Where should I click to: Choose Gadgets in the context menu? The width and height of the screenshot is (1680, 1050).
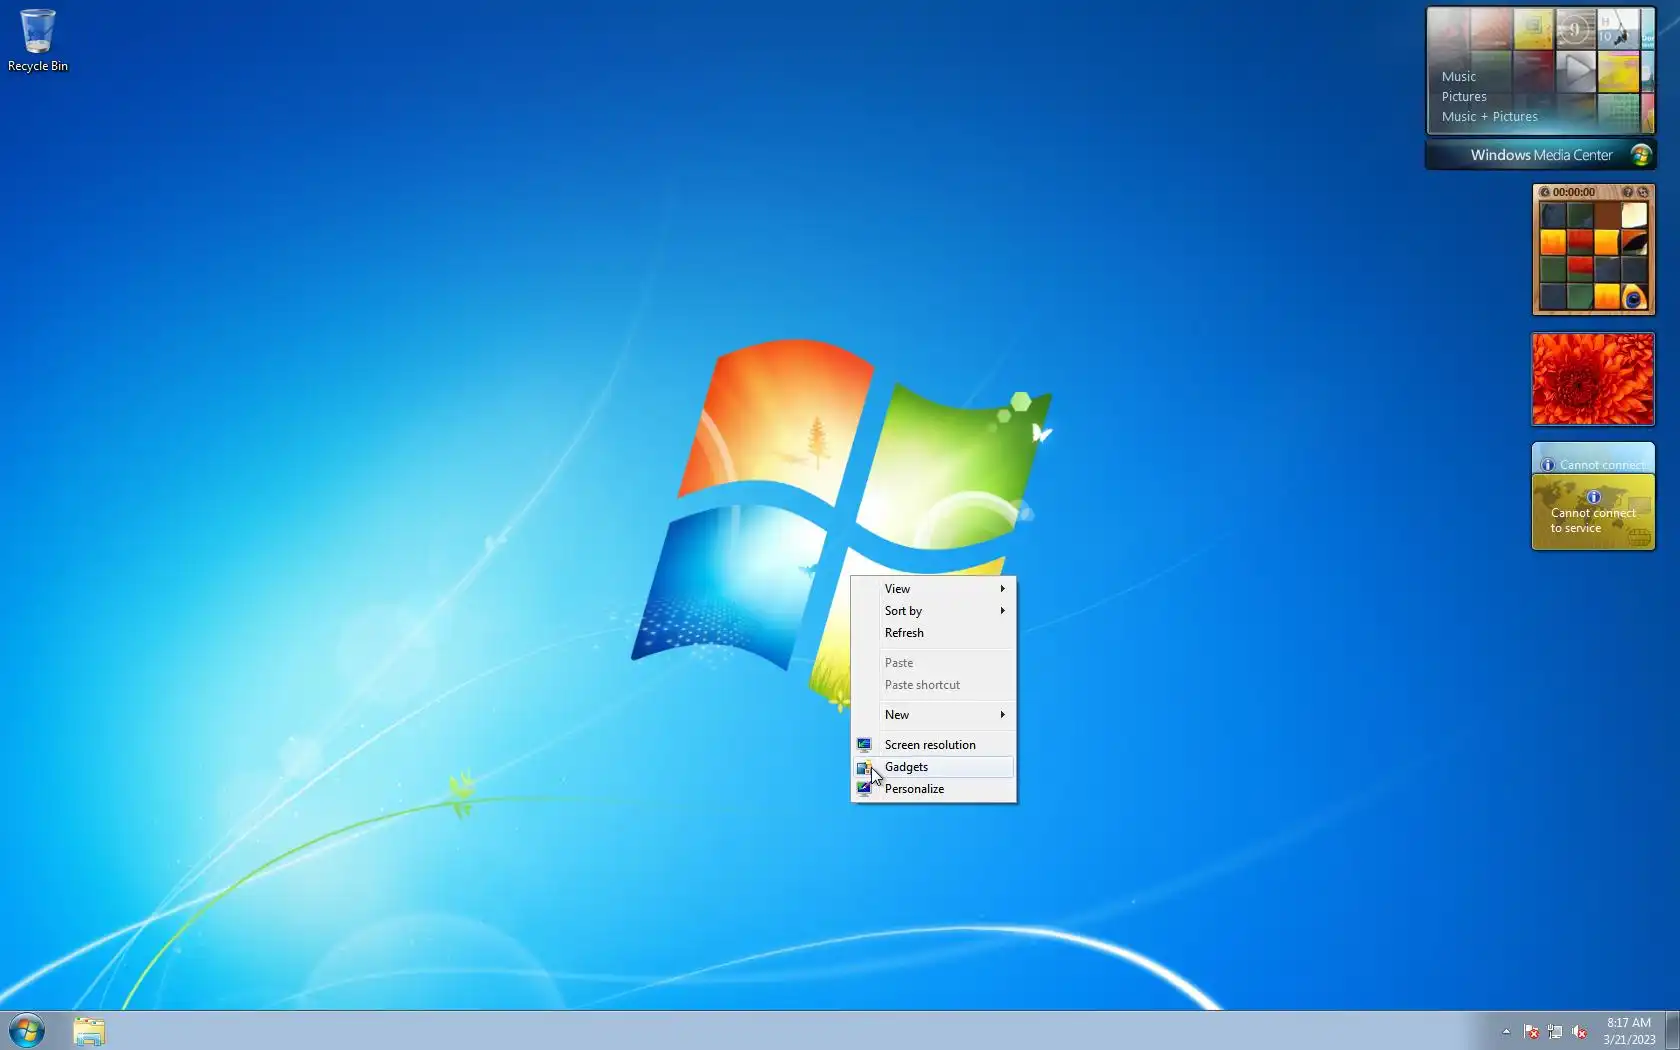(934, 767)
